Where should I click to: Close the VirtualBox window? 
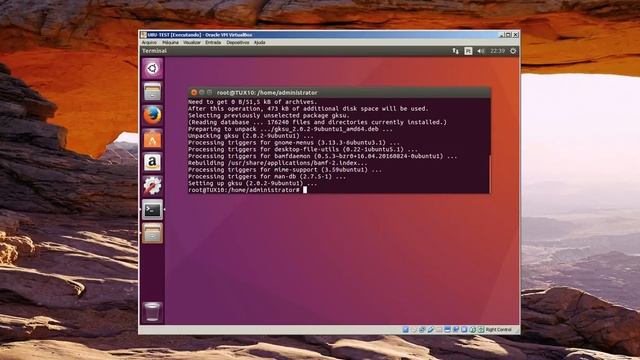point(516,35)
